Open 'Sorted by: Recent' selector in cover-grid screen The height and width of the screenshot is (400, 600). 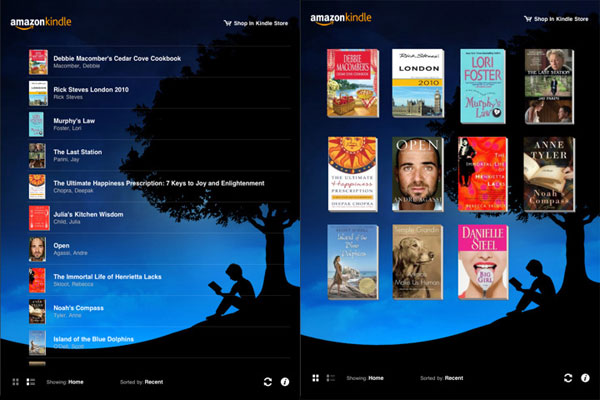441,378
